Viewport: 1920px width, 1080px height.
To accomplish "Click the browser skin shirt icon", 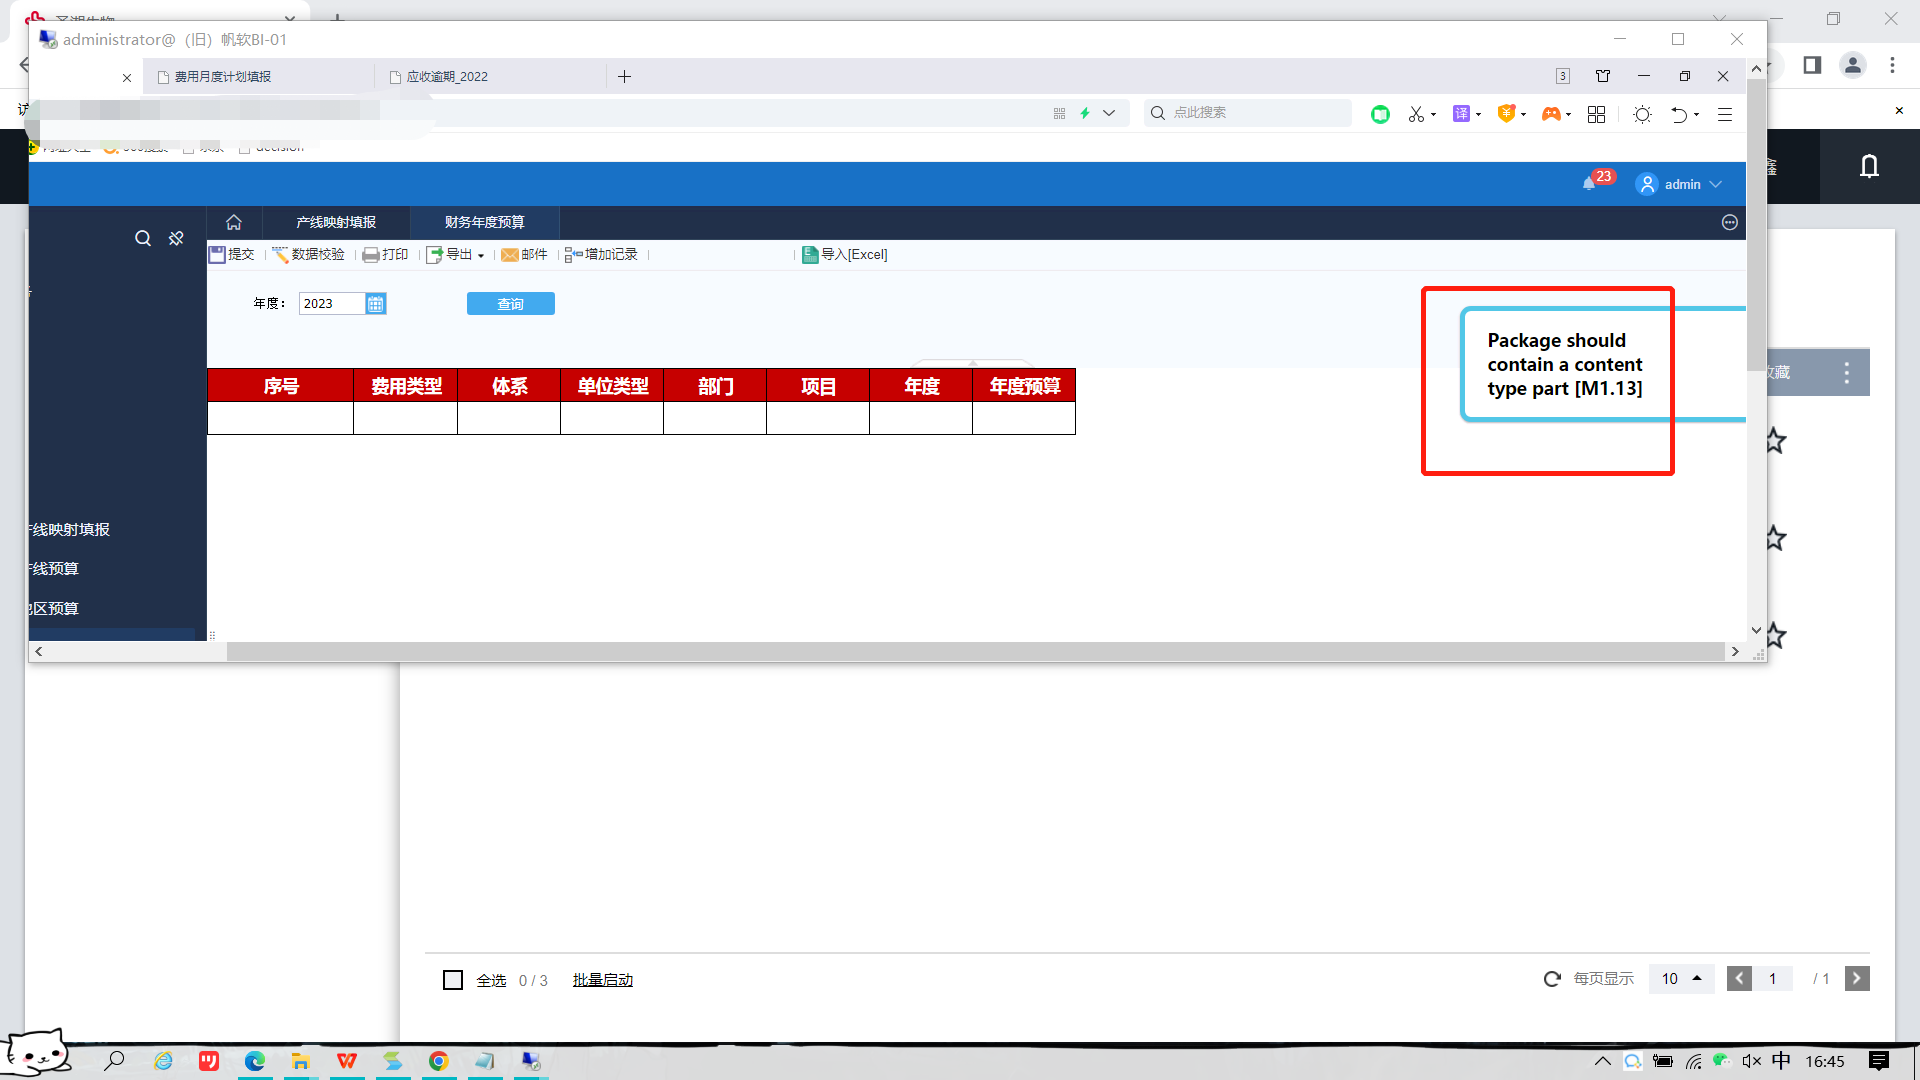I will (1603, 76).
